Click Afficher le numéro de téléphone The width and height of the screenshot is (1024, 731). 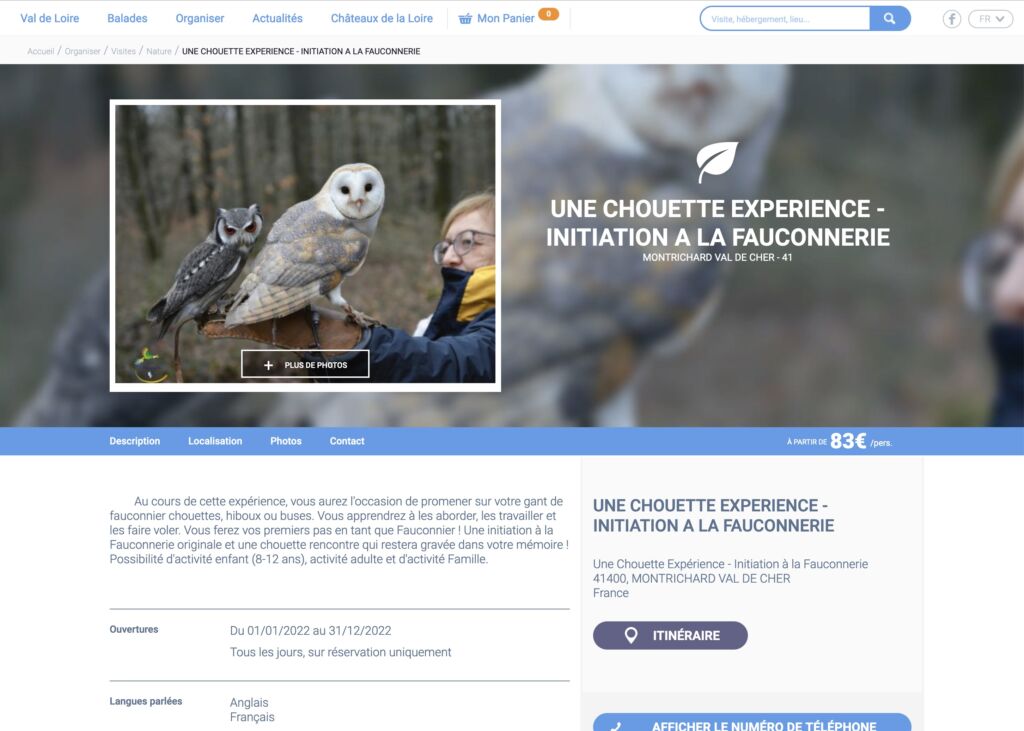coord(752,723)
